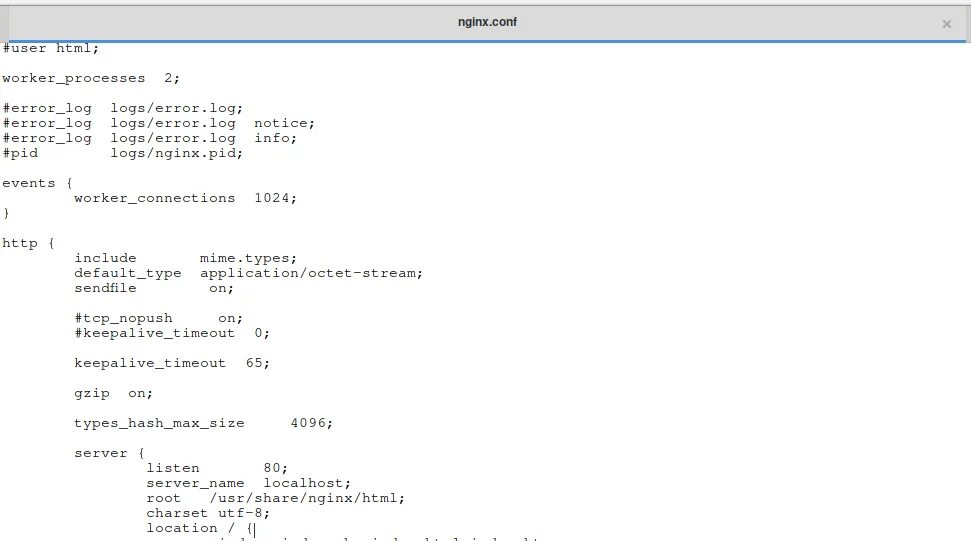Click the '#tcp_nopush on;' line
Screen dimensions: 971x541
pos(159,318)
